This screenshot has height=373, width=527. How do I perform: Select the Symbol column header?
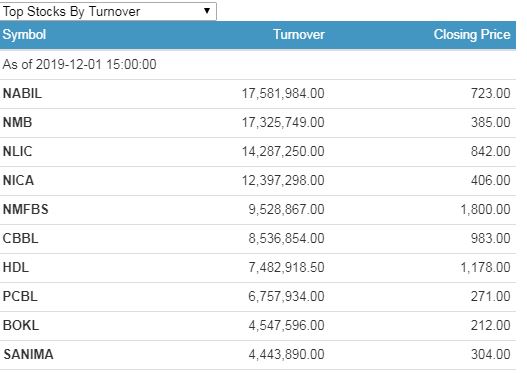point(24,35)
